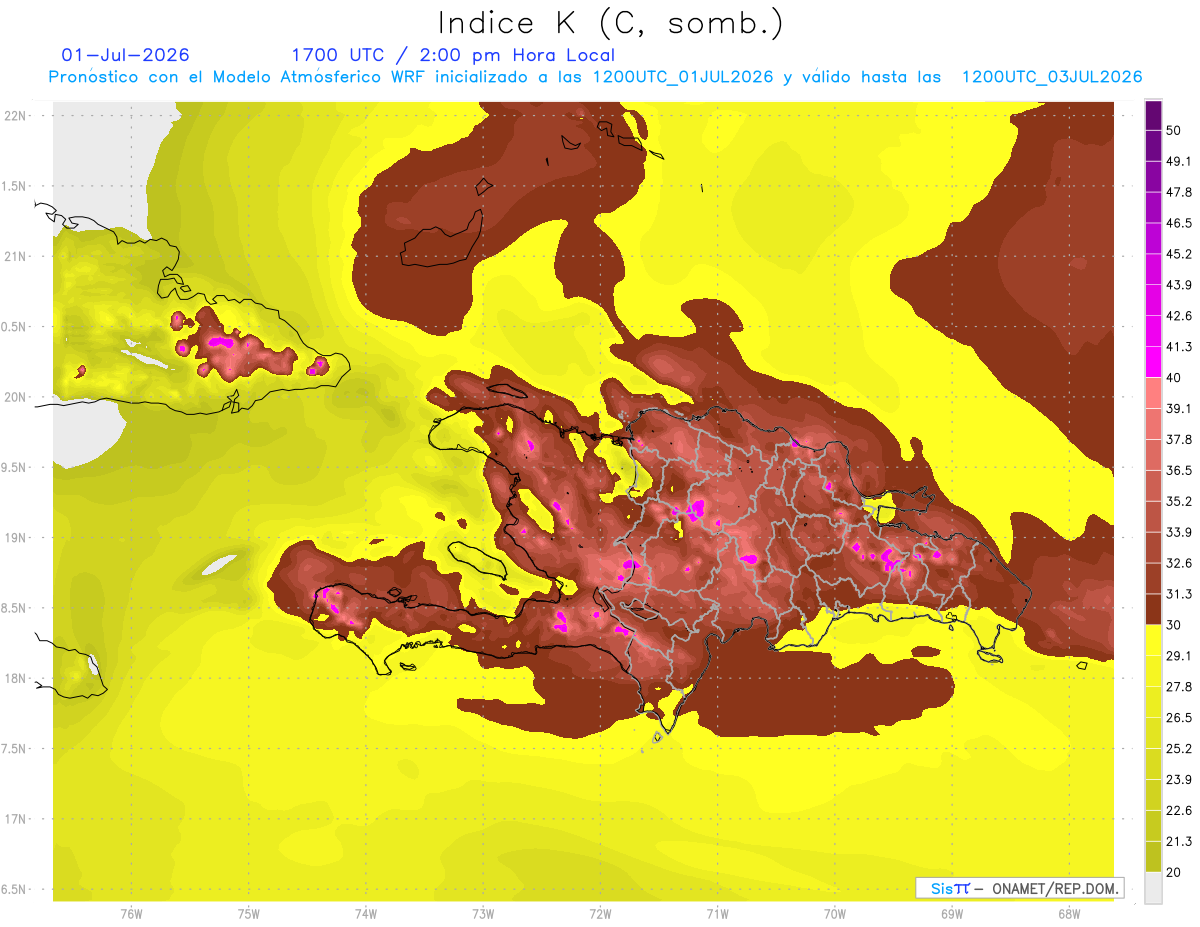Click the '18N' latitude label
The height and width of the screenshot is (927, 1200).
15,679
